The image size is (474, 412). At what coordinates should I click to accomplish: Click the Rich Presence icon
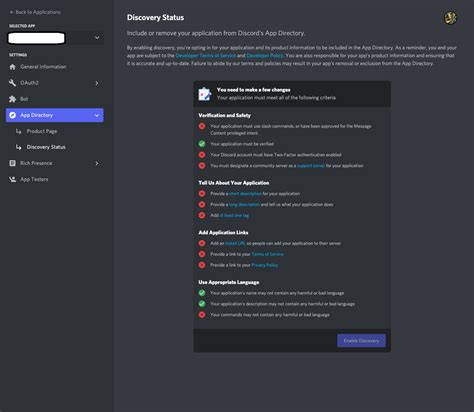pos(13,163)
